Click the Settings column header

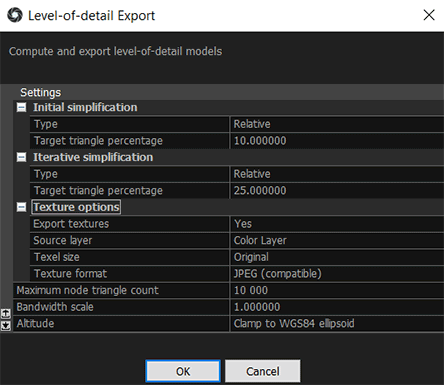(41, 92)
